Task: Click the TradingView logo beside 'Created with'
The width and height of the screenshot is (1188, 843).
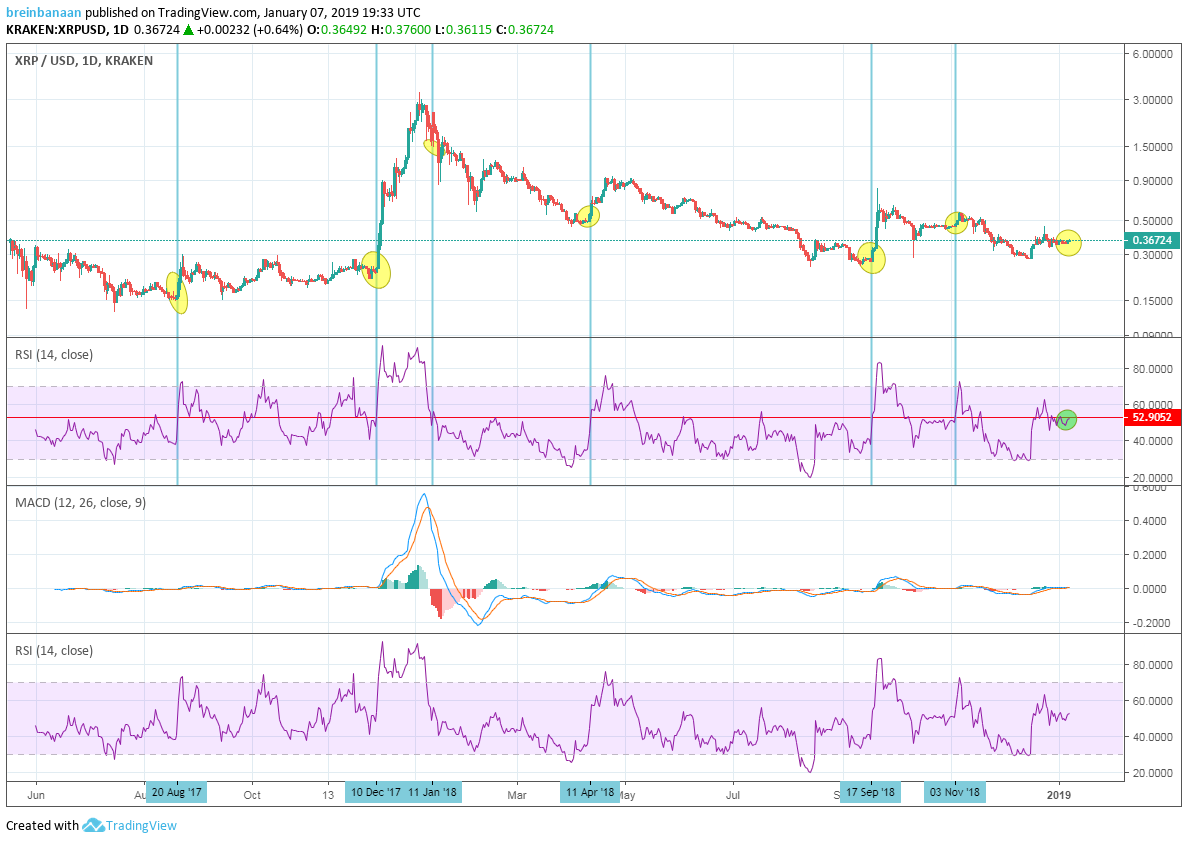Action: (x=129, y=825)
